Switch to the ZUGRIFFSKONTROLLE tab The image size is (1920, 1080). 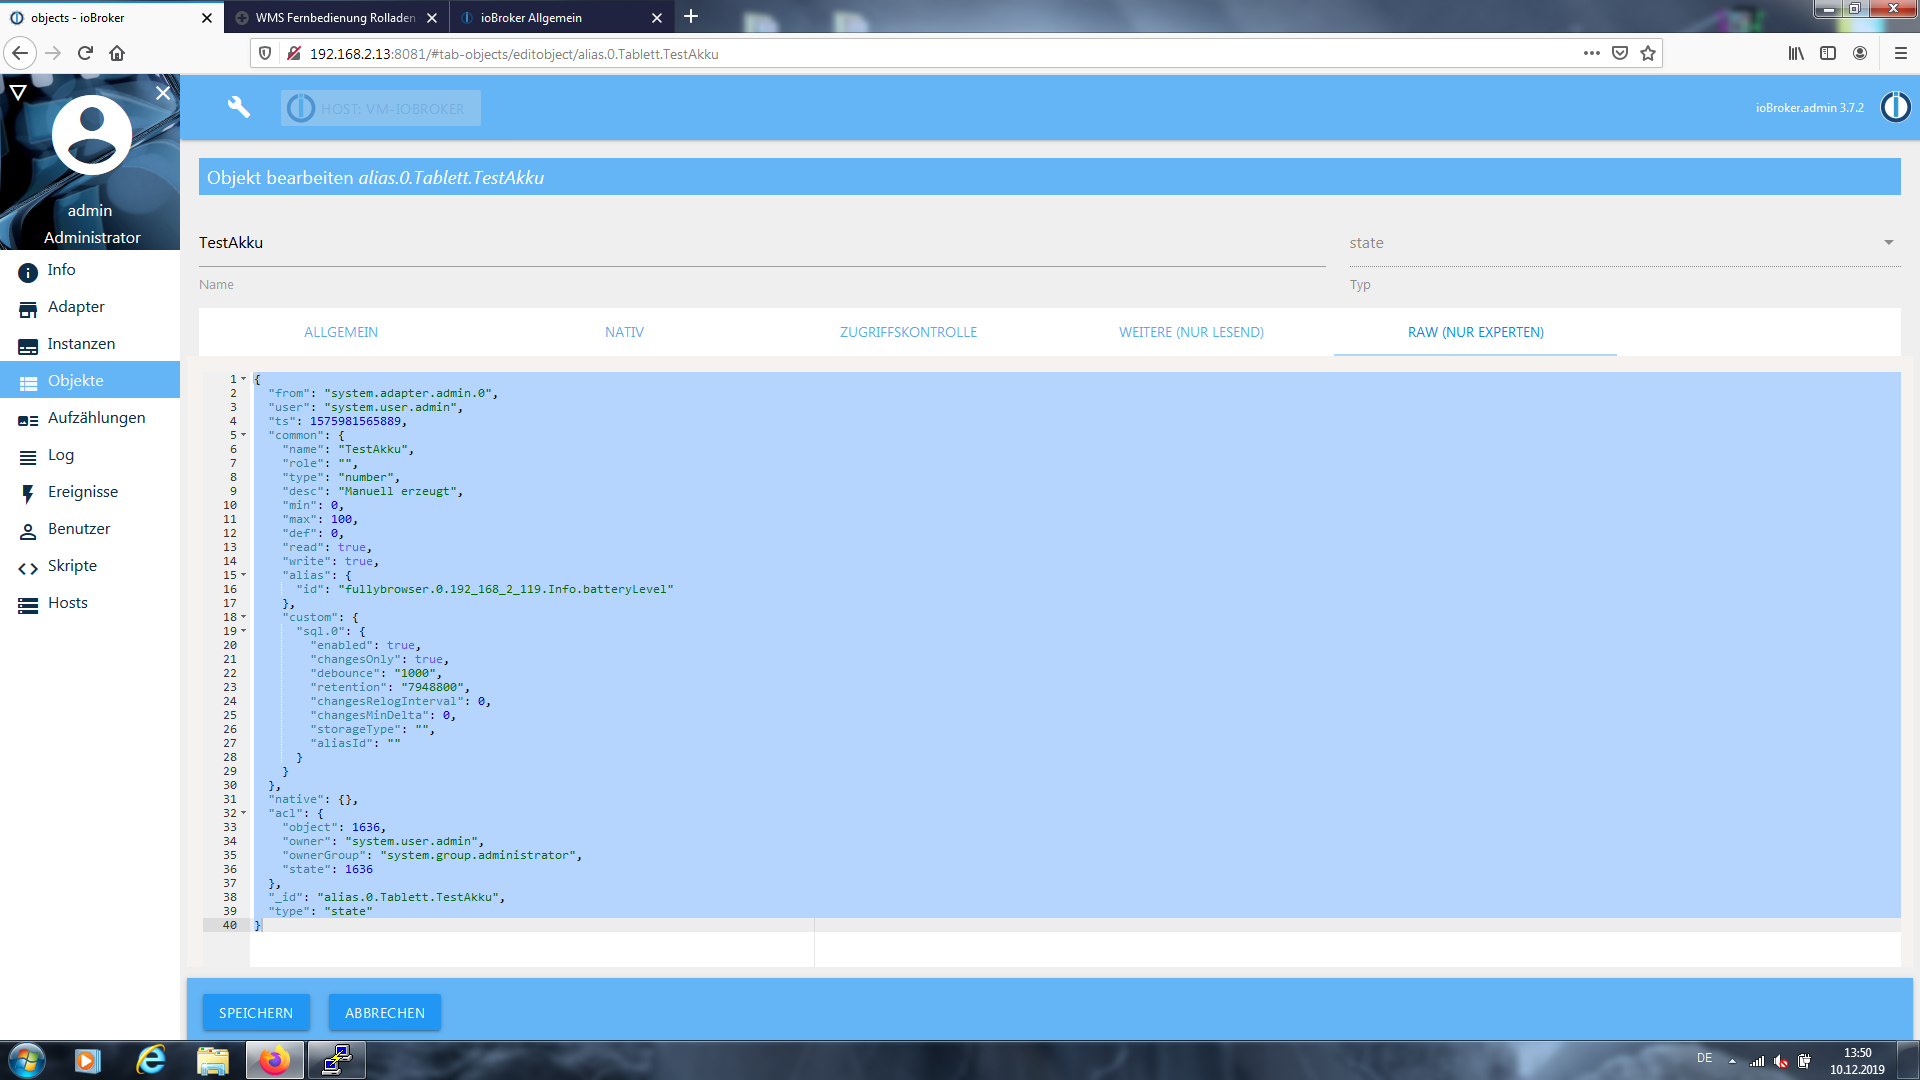coord(908,332)
